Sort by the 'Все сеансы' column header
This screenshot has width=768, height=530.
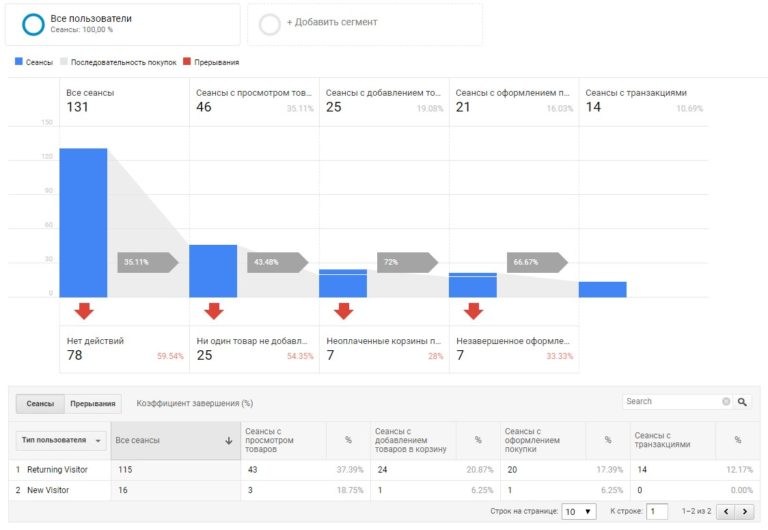tap(175, 440)
